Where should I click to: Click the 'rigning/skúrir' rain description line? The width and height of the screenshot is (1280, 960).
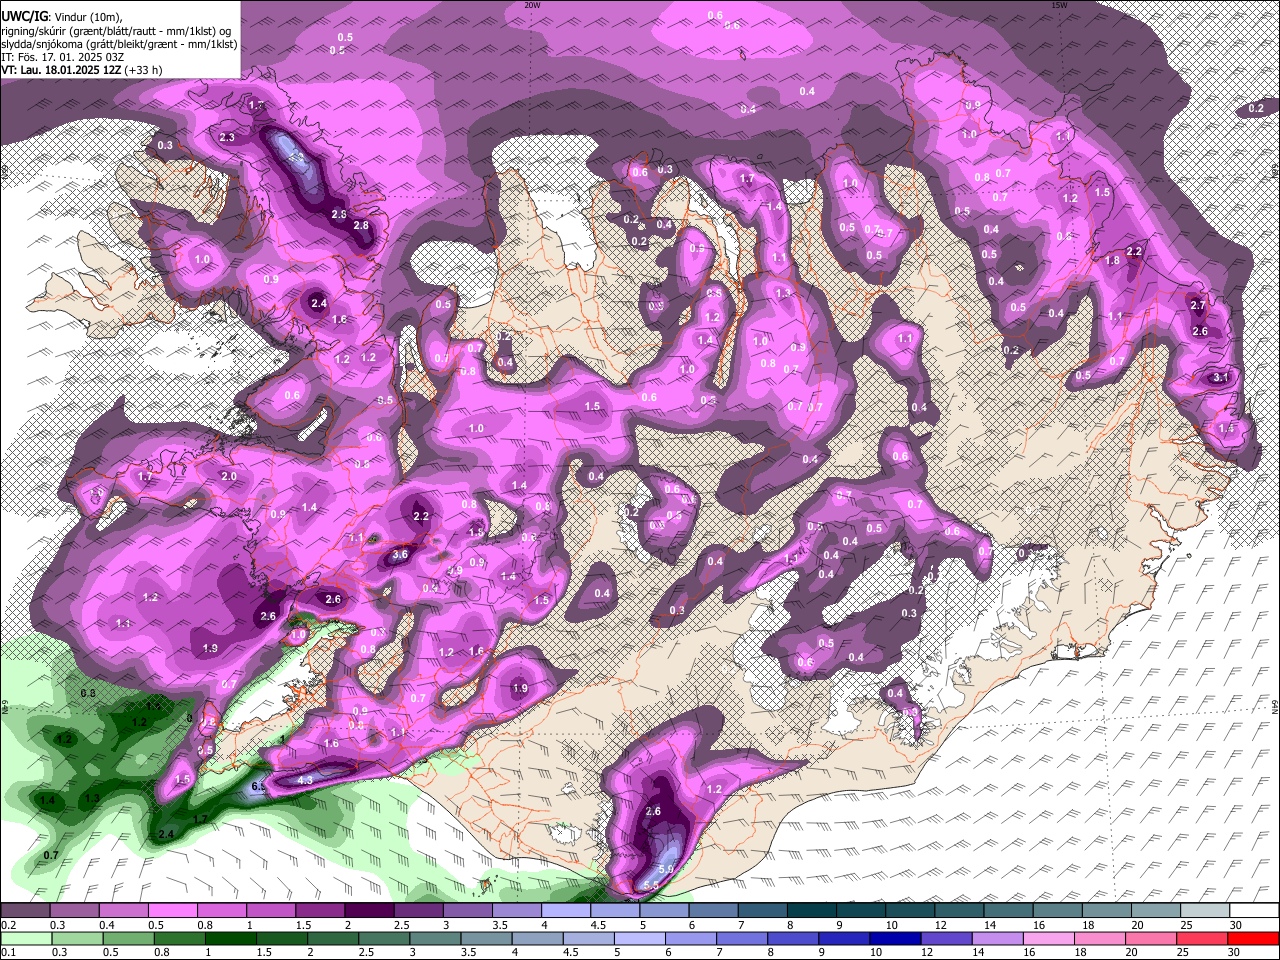coord(118,31)
